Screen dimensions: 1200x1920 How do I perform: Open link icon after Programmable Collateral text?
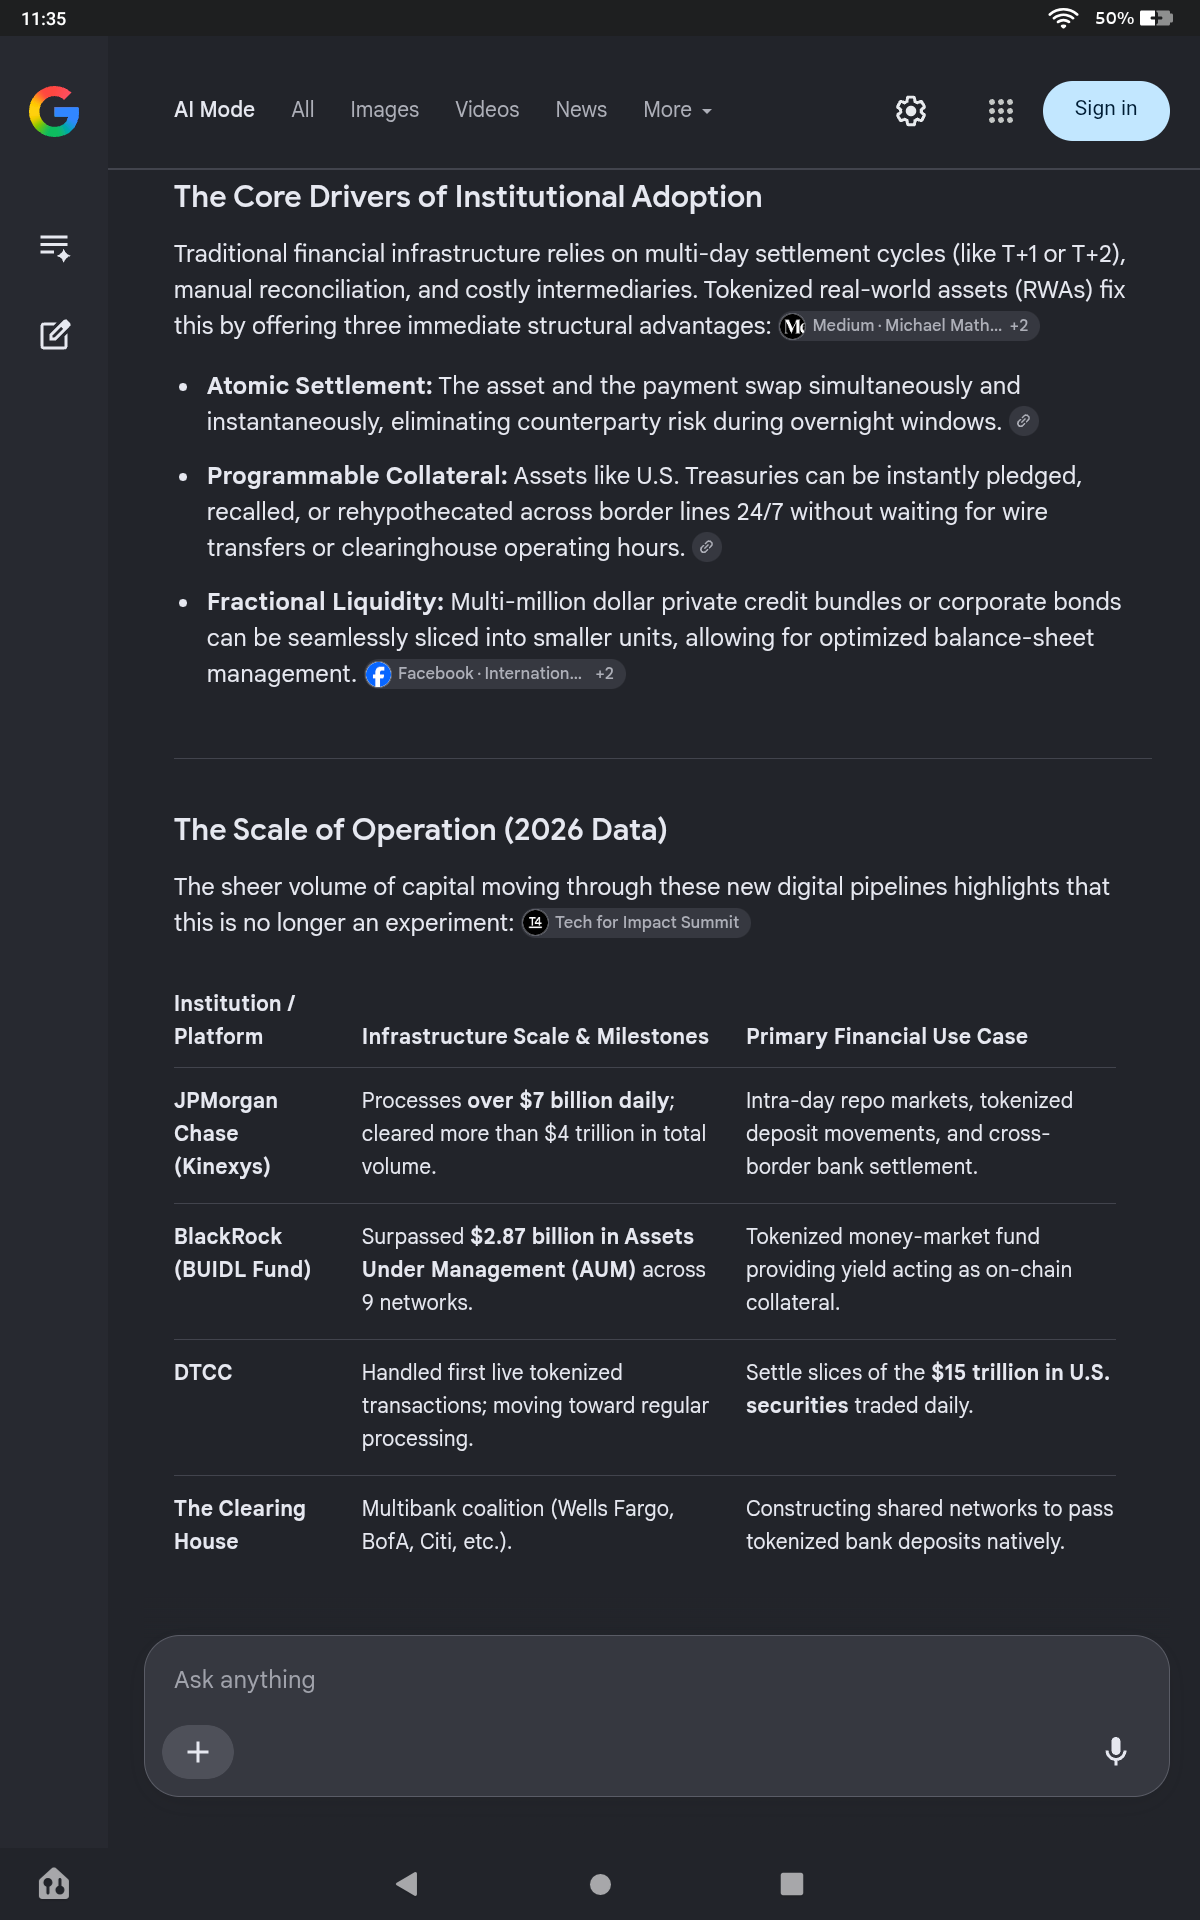707,548
